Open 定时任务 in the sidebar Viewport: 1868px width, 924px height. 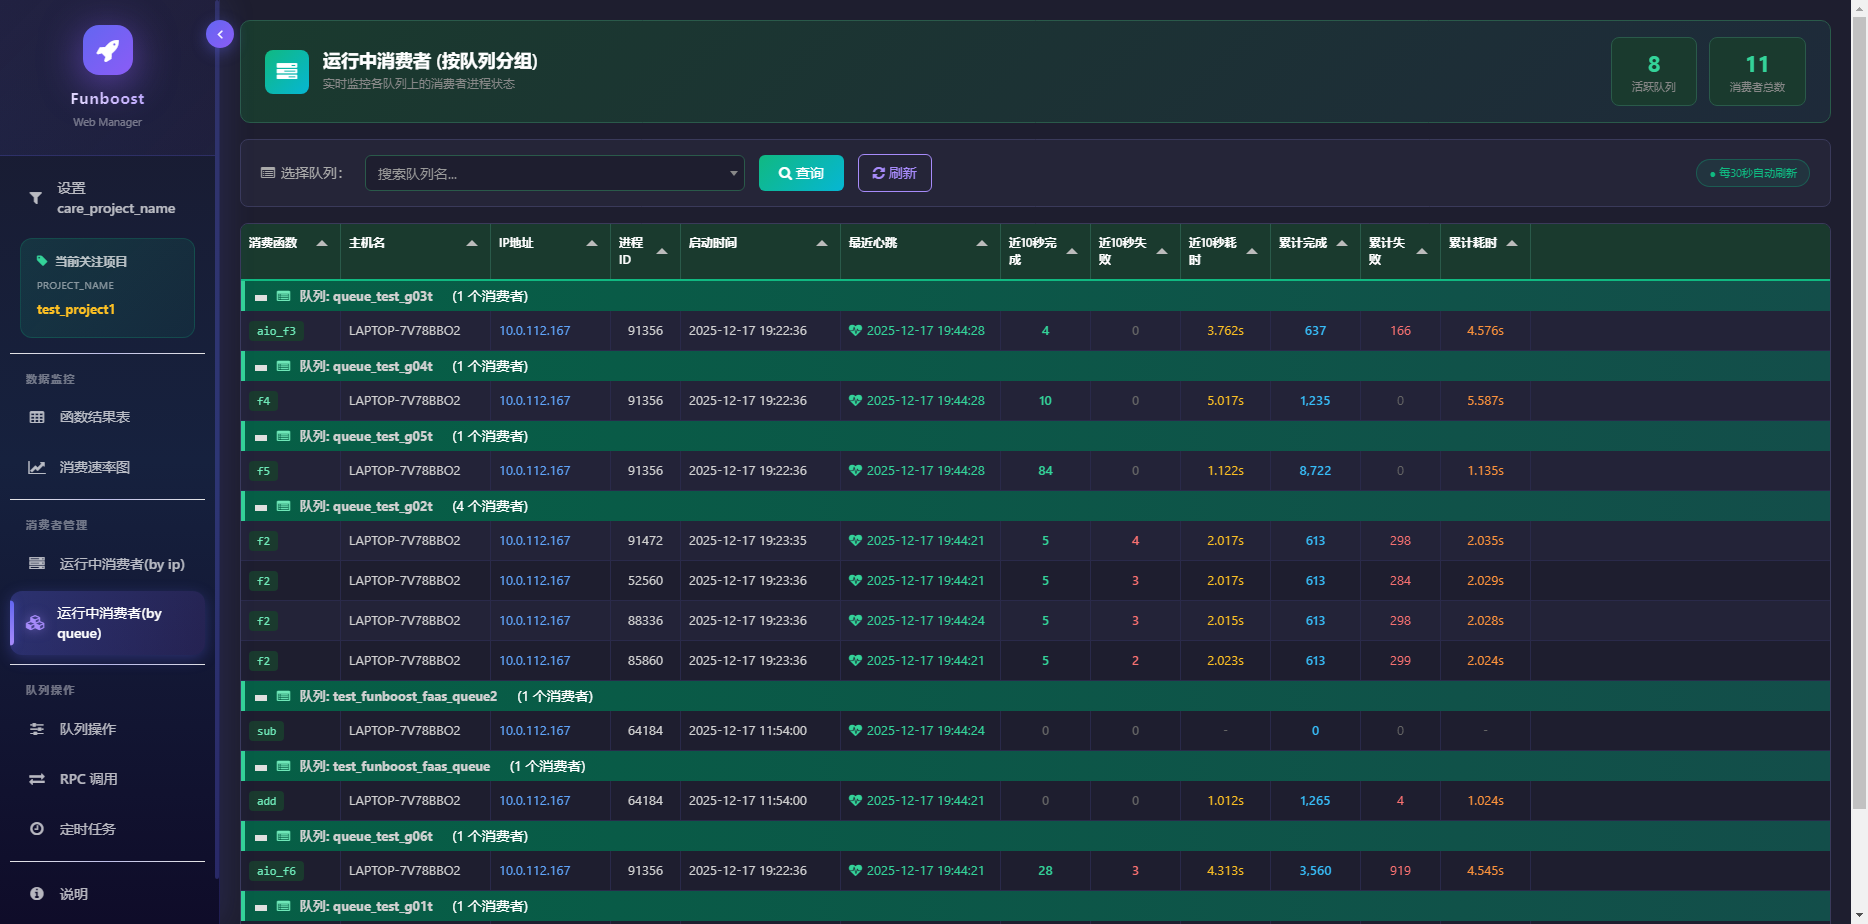coord(107,829)
